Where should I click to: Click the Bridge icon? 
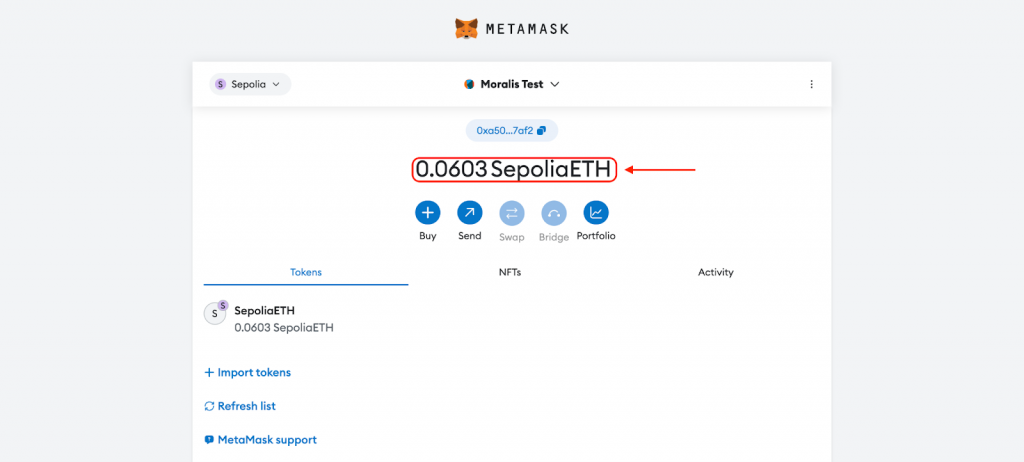tap(554, 213)
